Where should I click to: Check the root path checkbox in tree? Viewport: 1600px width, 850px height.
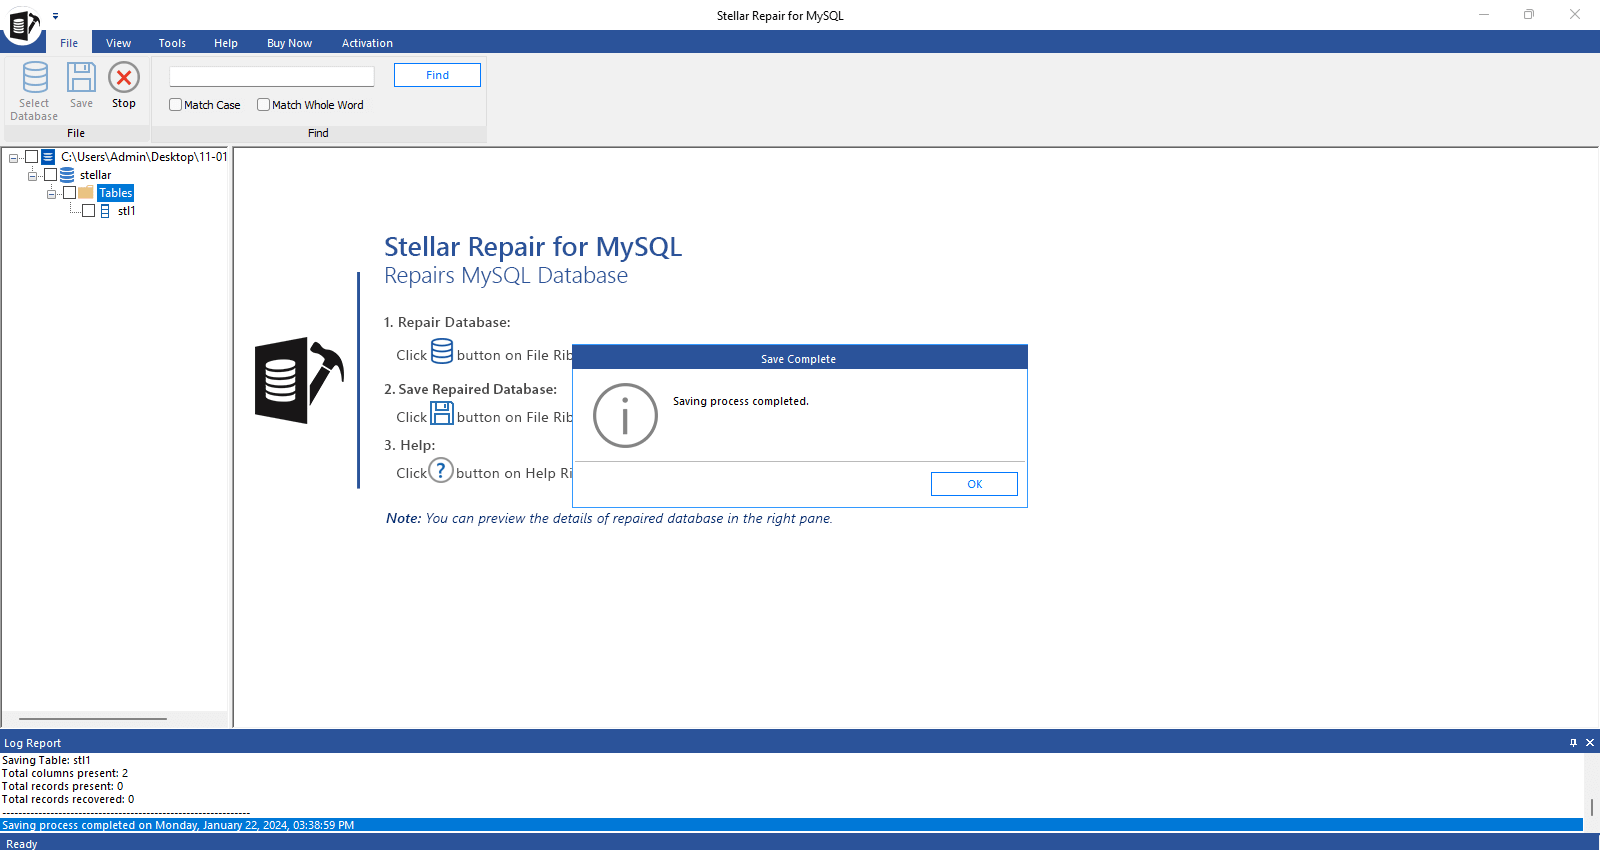tap(32, 157)
